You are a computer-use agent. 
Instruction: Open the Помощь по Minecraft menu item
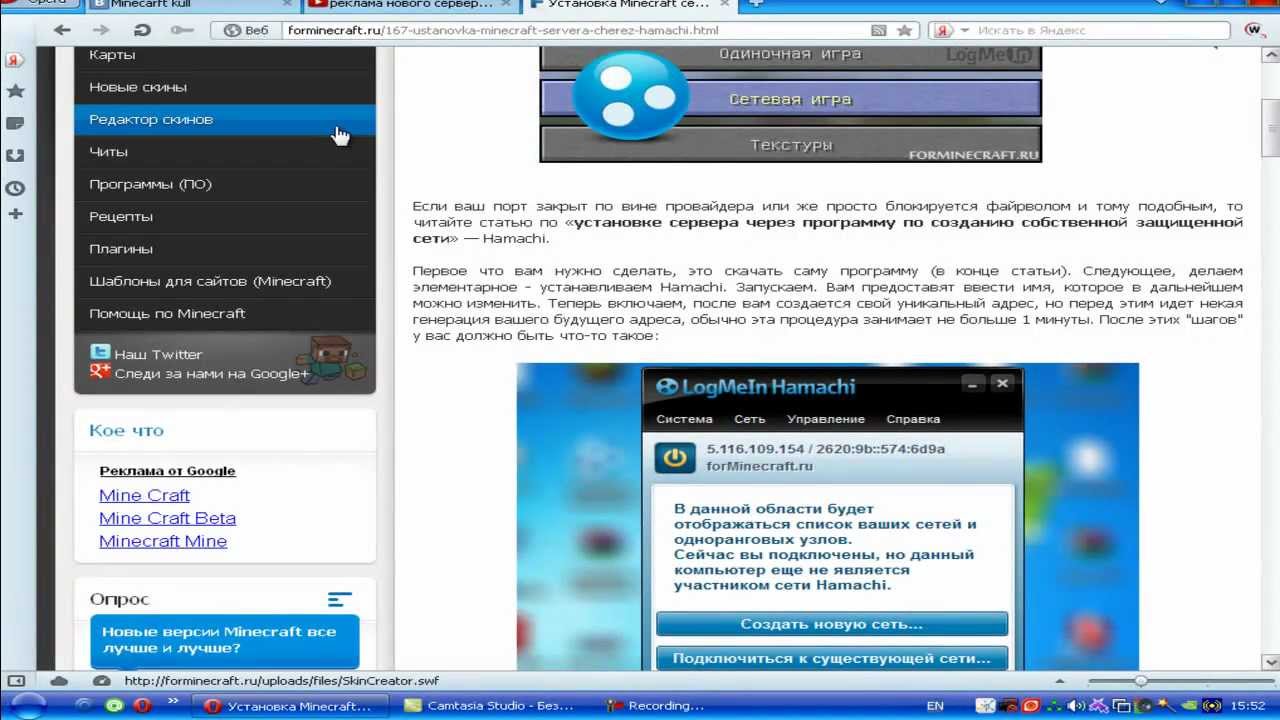point(225,313)
